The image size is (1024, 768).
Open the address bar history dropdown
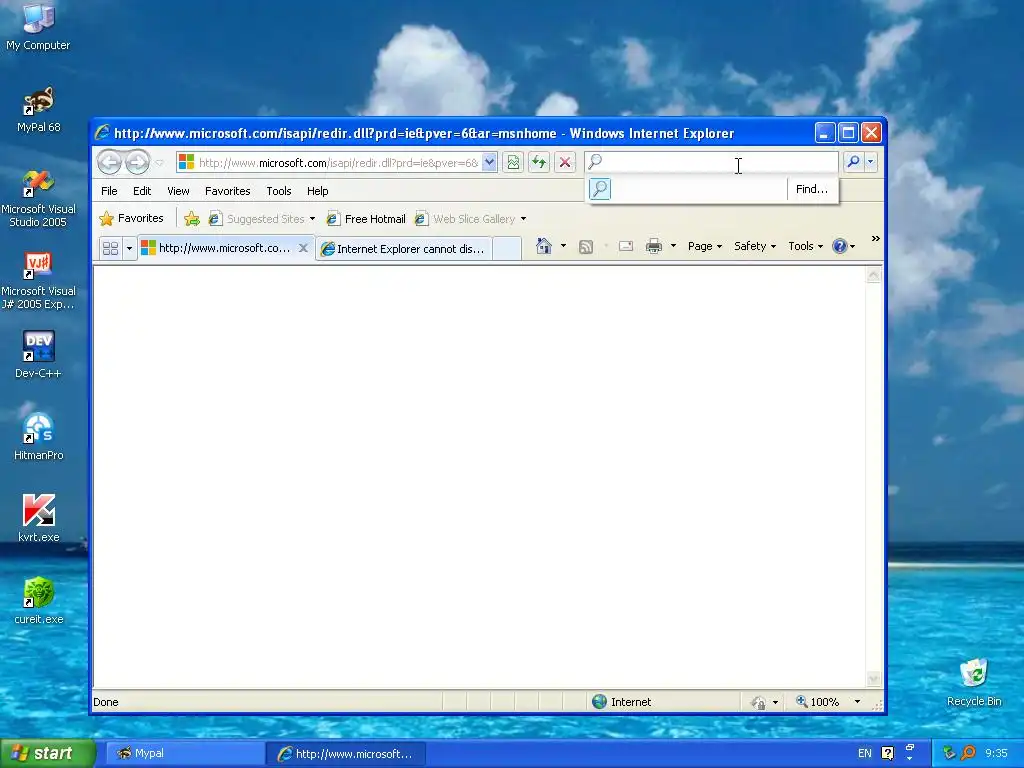(489, 163)
